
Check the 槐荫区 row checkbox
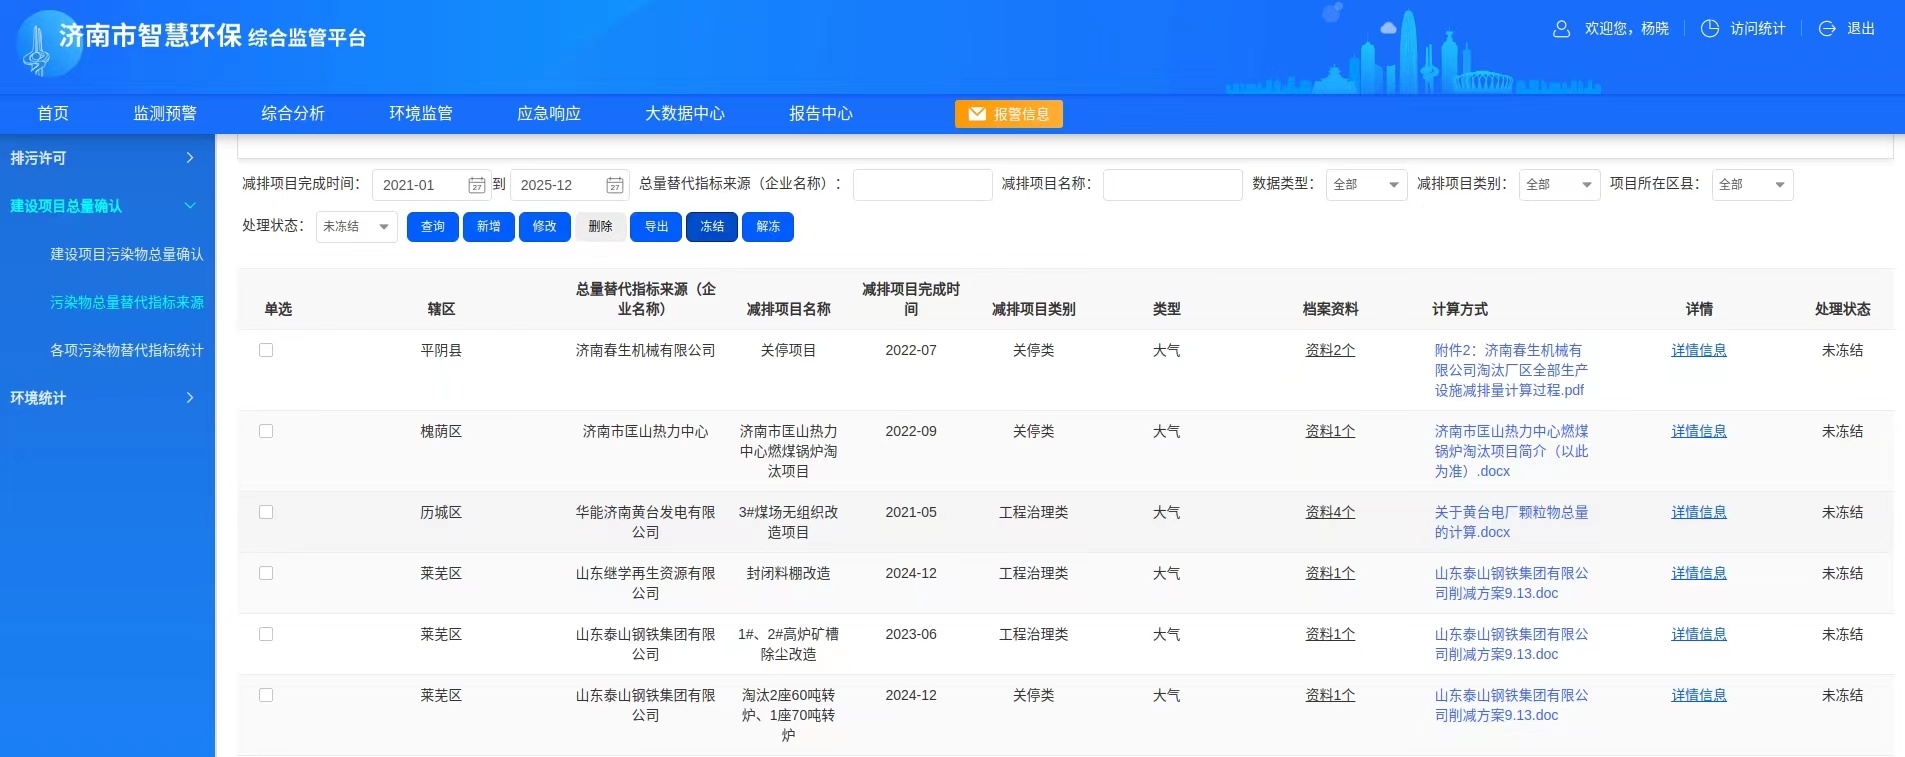[x=266, y=431]
